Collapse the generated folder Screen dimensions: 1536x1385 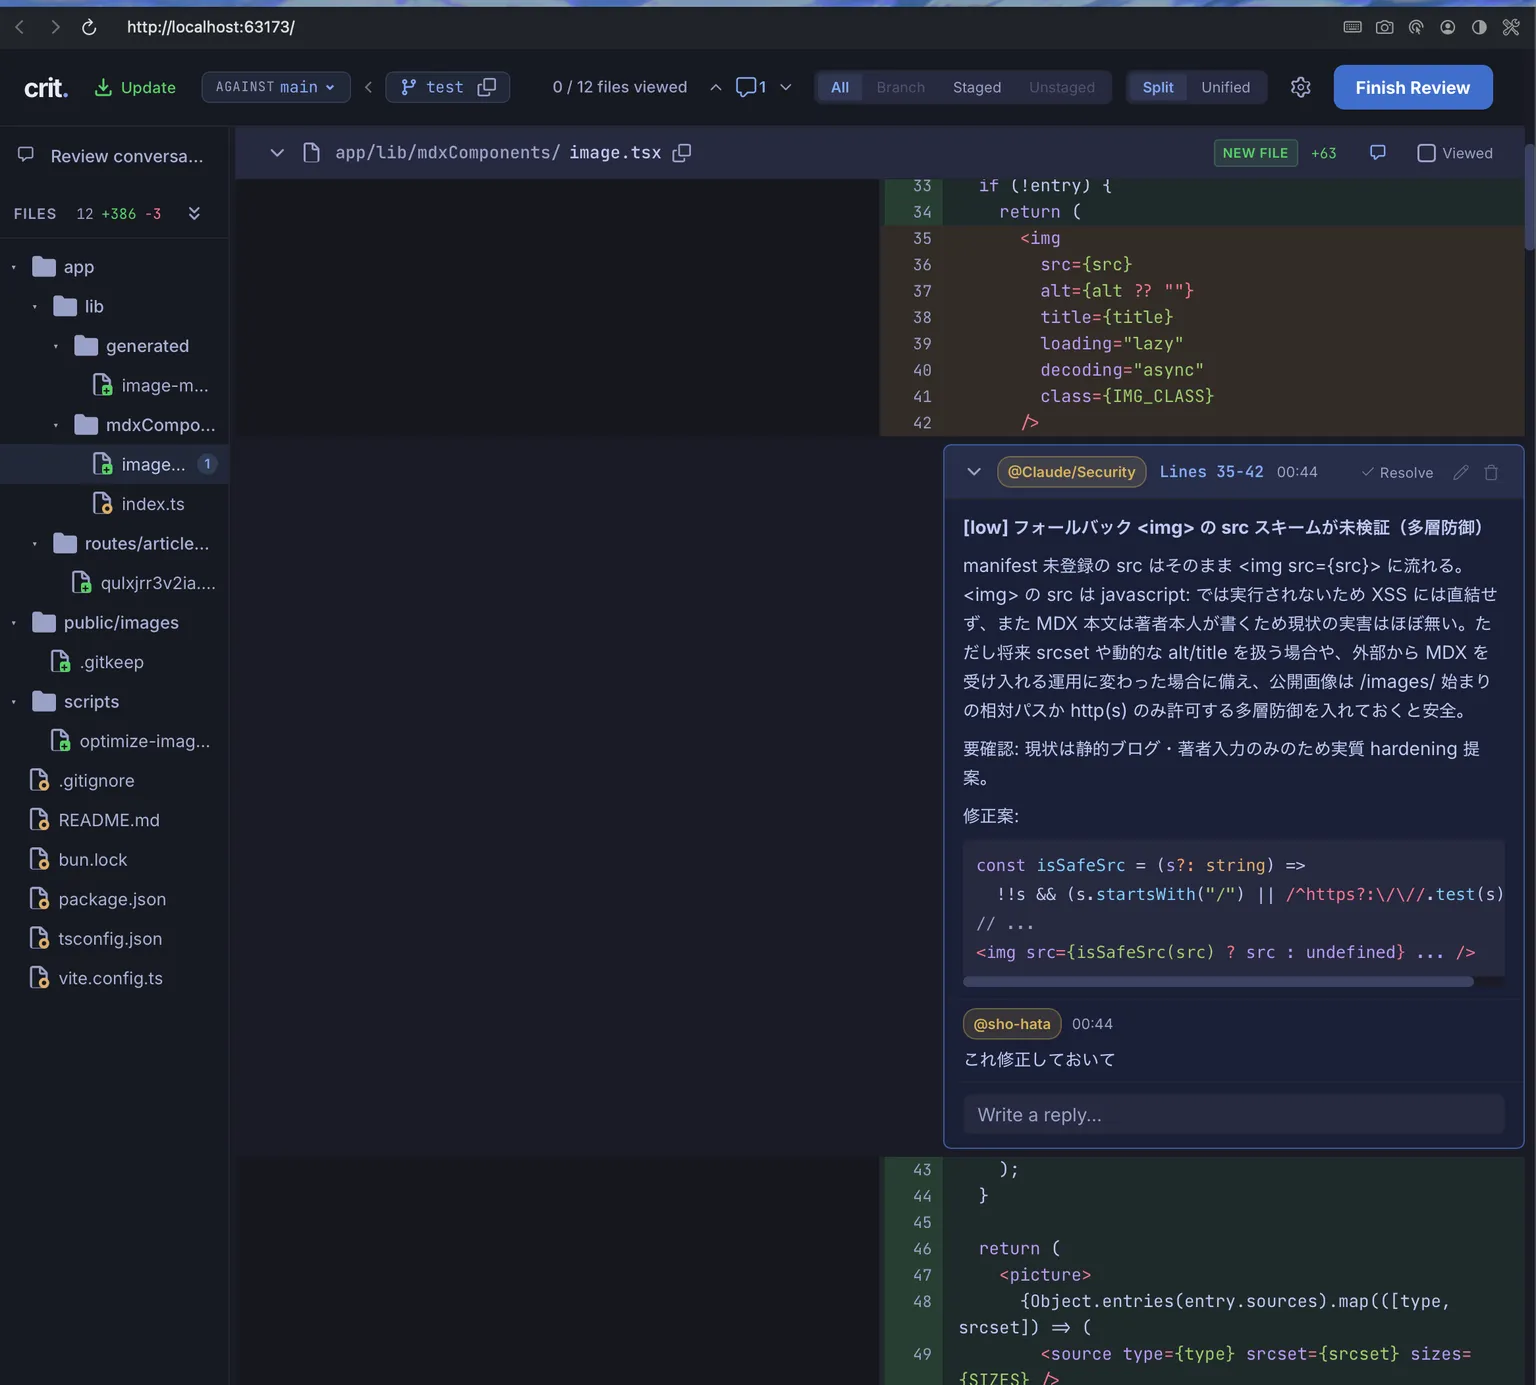[56, 346]
